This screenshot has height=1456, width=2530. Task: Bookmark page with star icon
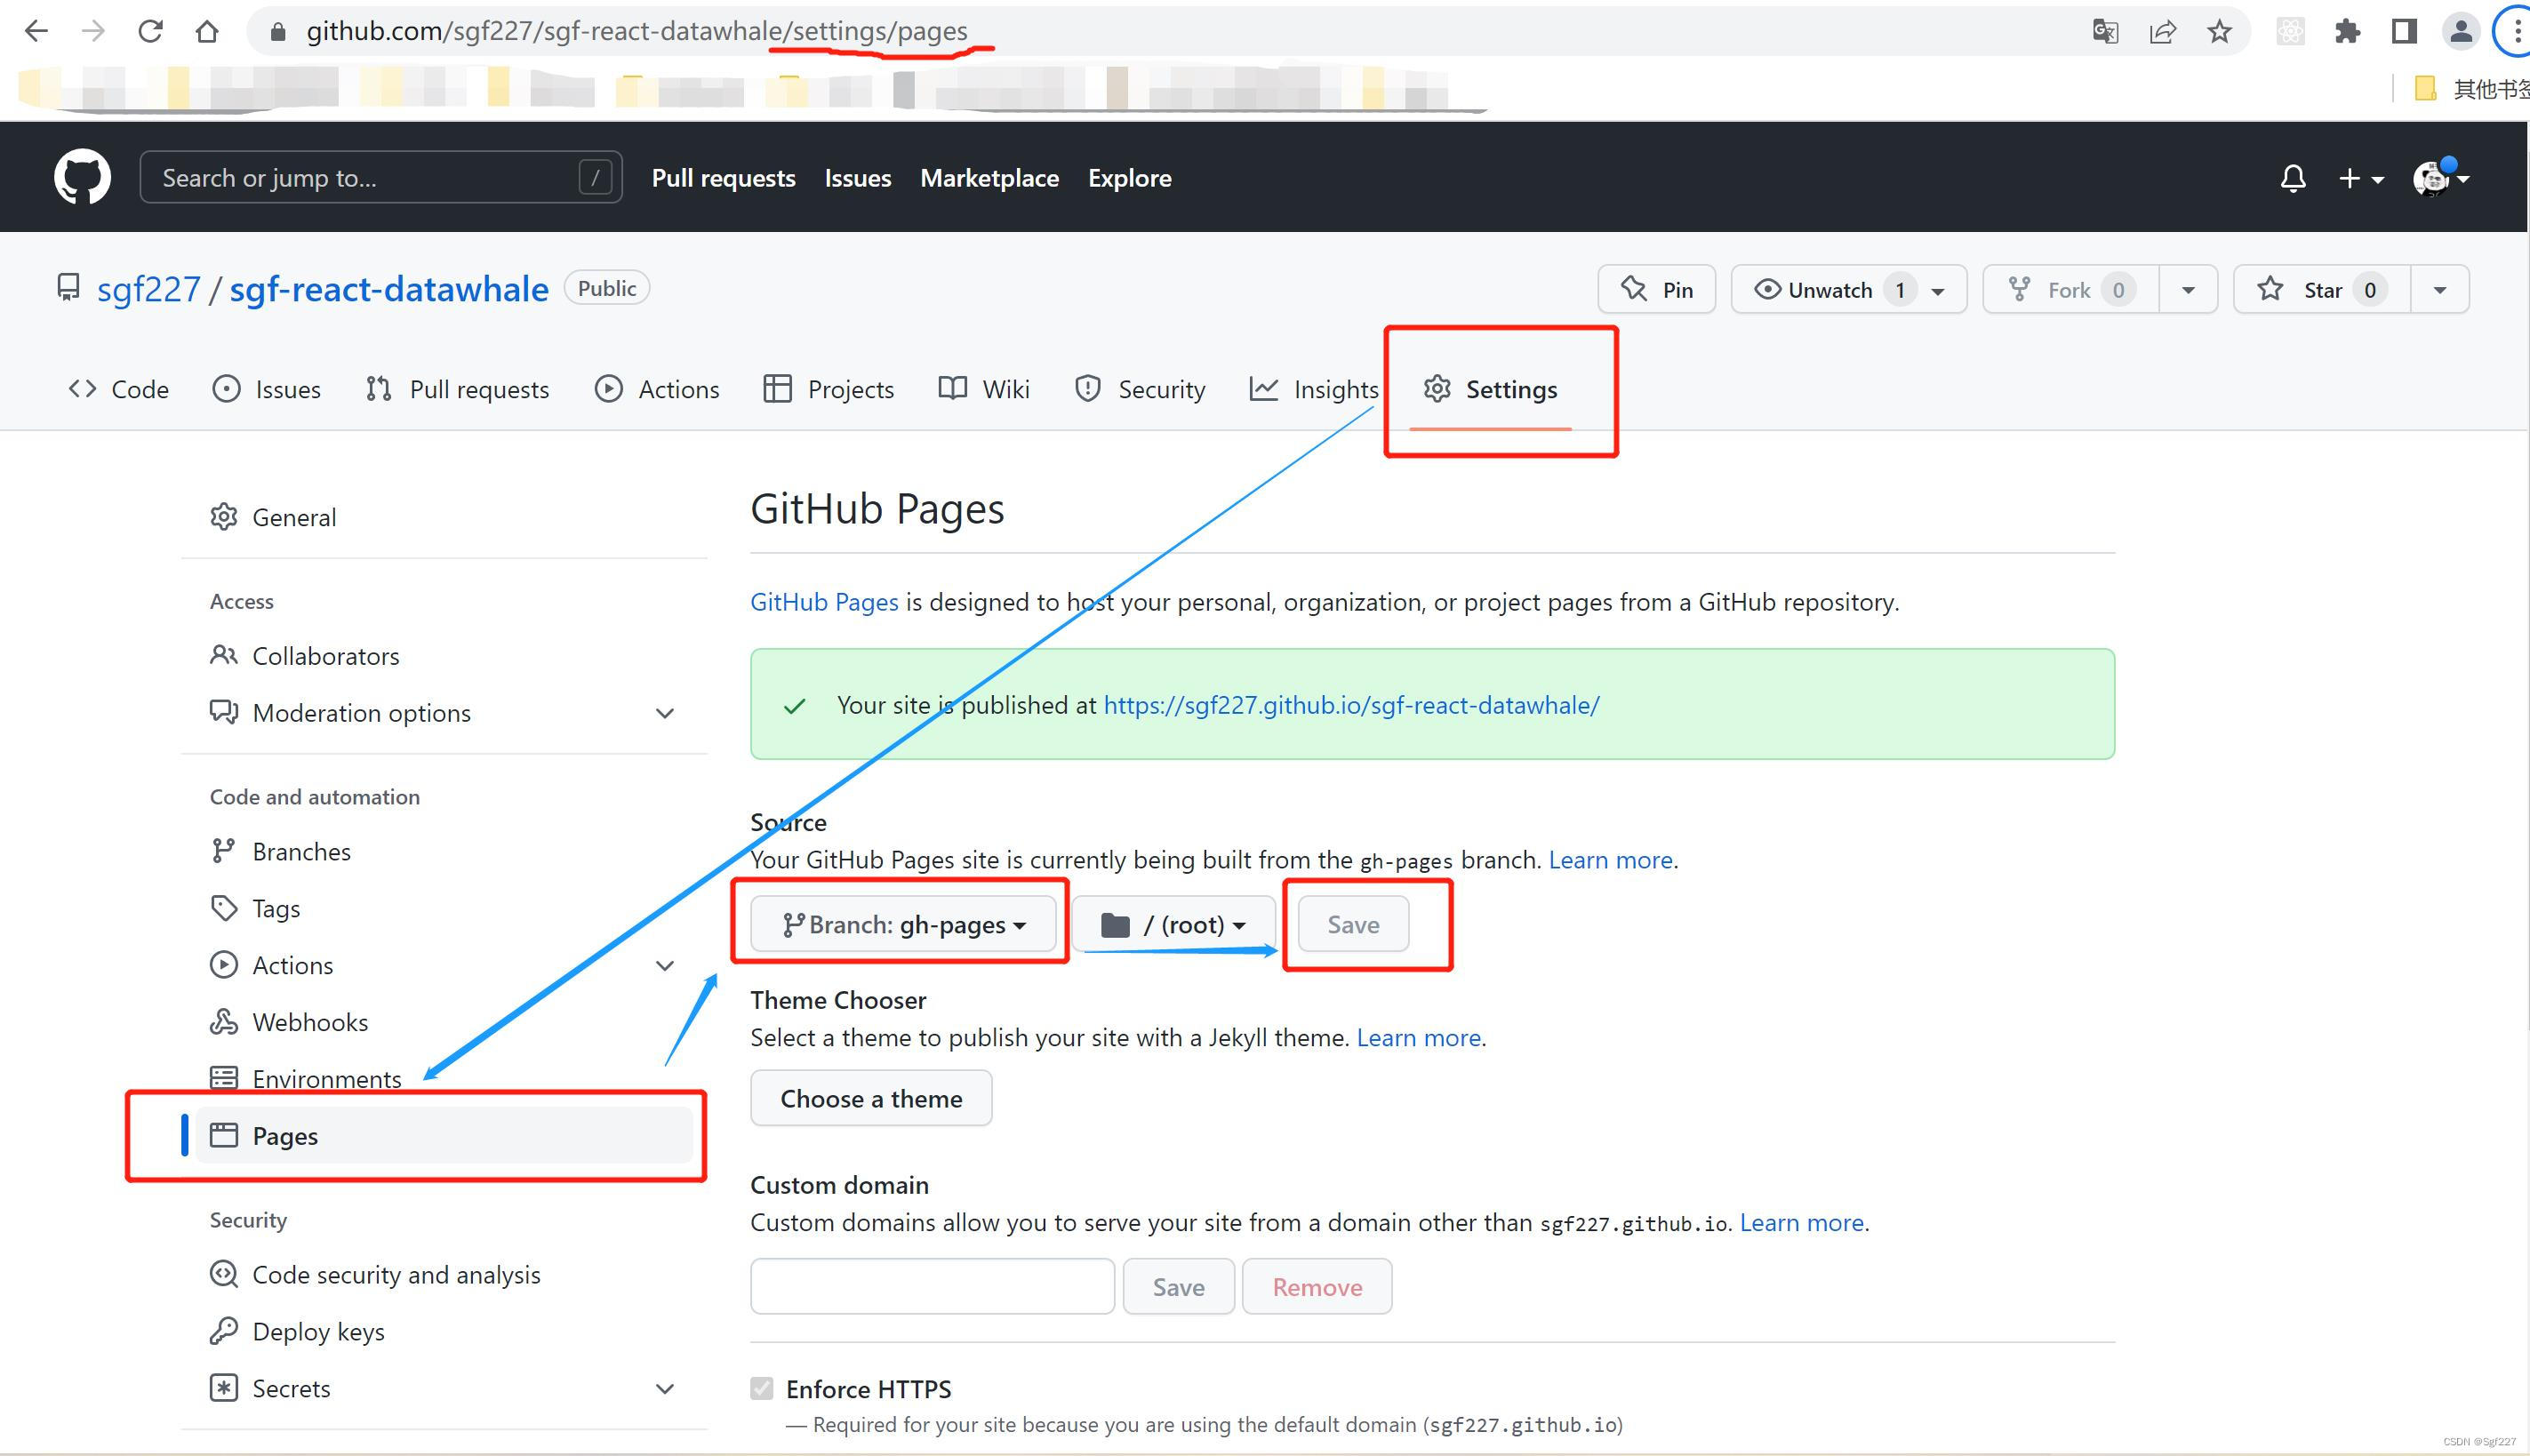(x=2219, y=32)
